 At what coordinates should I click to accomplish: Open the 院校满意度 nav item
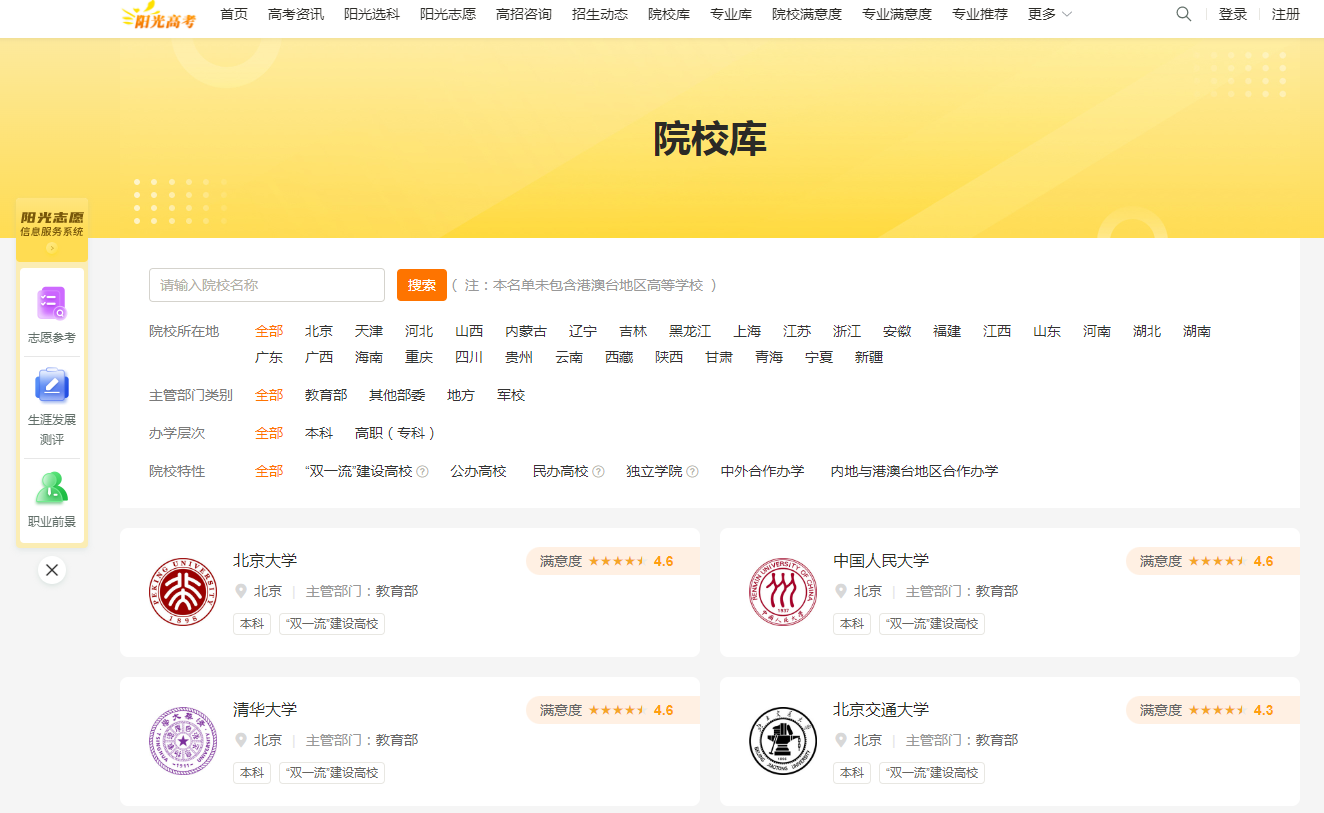[x=807, y=14]
